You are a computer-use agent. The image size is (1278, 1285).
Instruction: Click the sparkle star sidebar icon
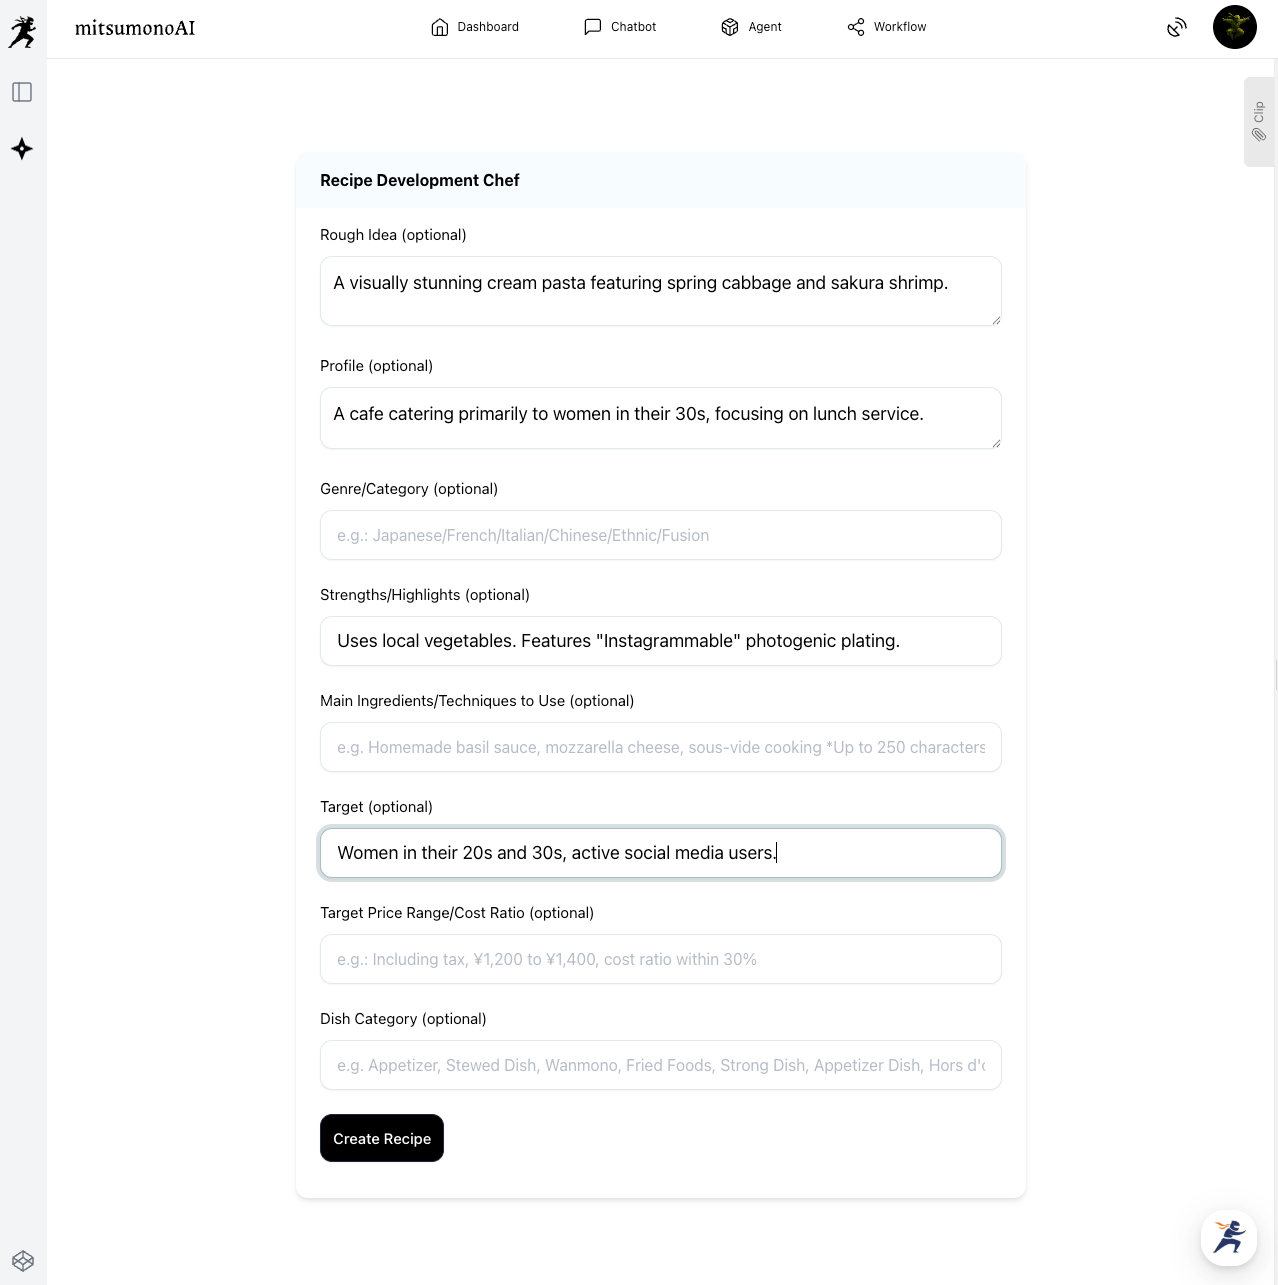pos(22,149)
